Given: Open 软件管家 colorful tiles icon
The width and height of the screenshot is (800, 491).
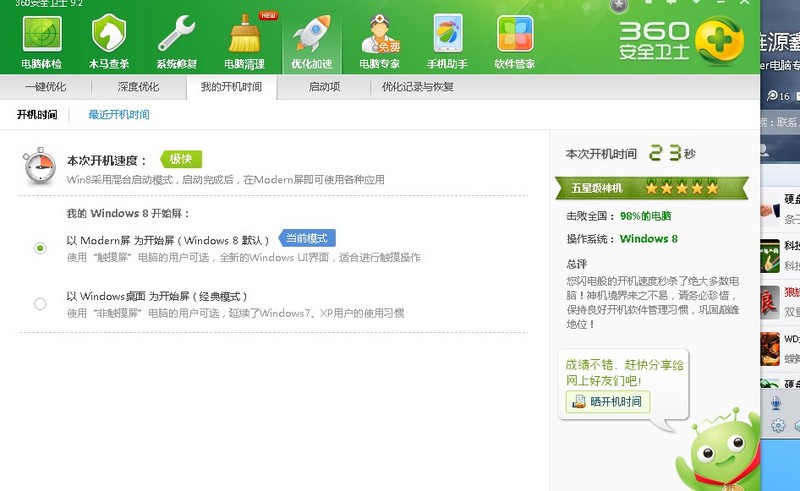Looking at the screenshot, I should [515, 34].
